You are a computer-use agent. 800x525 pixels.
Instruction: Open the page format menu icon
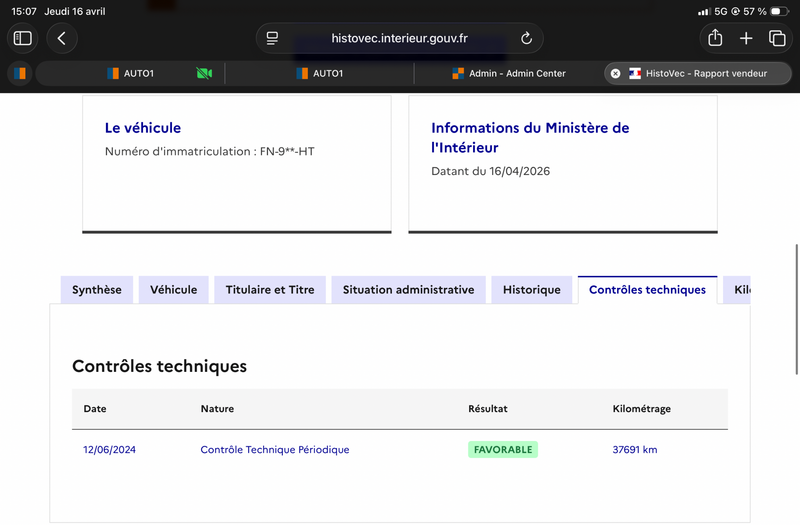pos(272,38)
